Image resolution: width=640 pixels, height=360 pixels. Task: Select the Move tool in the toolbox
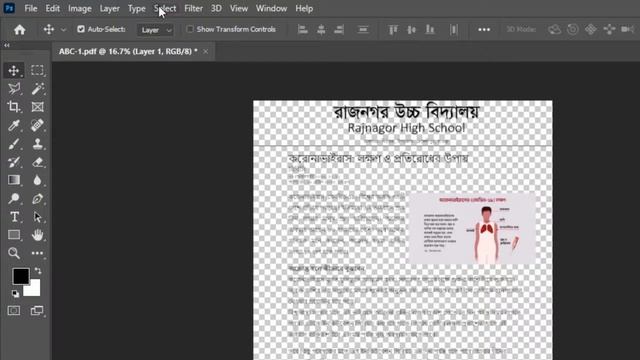coord(13,71)
